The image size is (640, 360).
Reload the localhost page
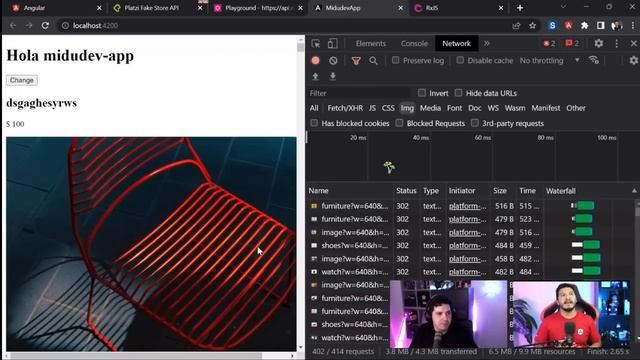click(x=45, y=25)
